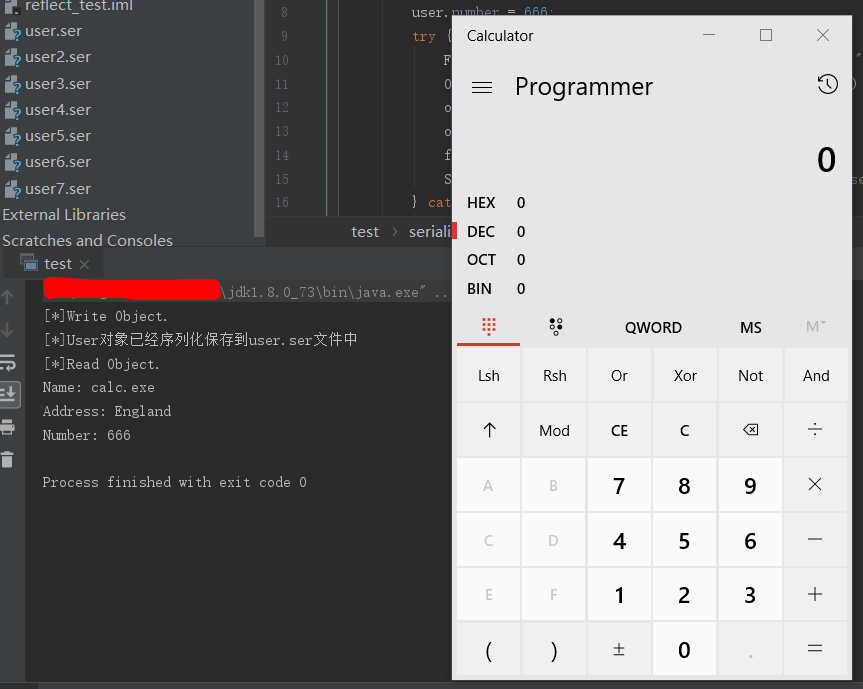The image size is (863, 689).
Task: Click the shift up-arrow key in Calculator
Action: point(489,430)
